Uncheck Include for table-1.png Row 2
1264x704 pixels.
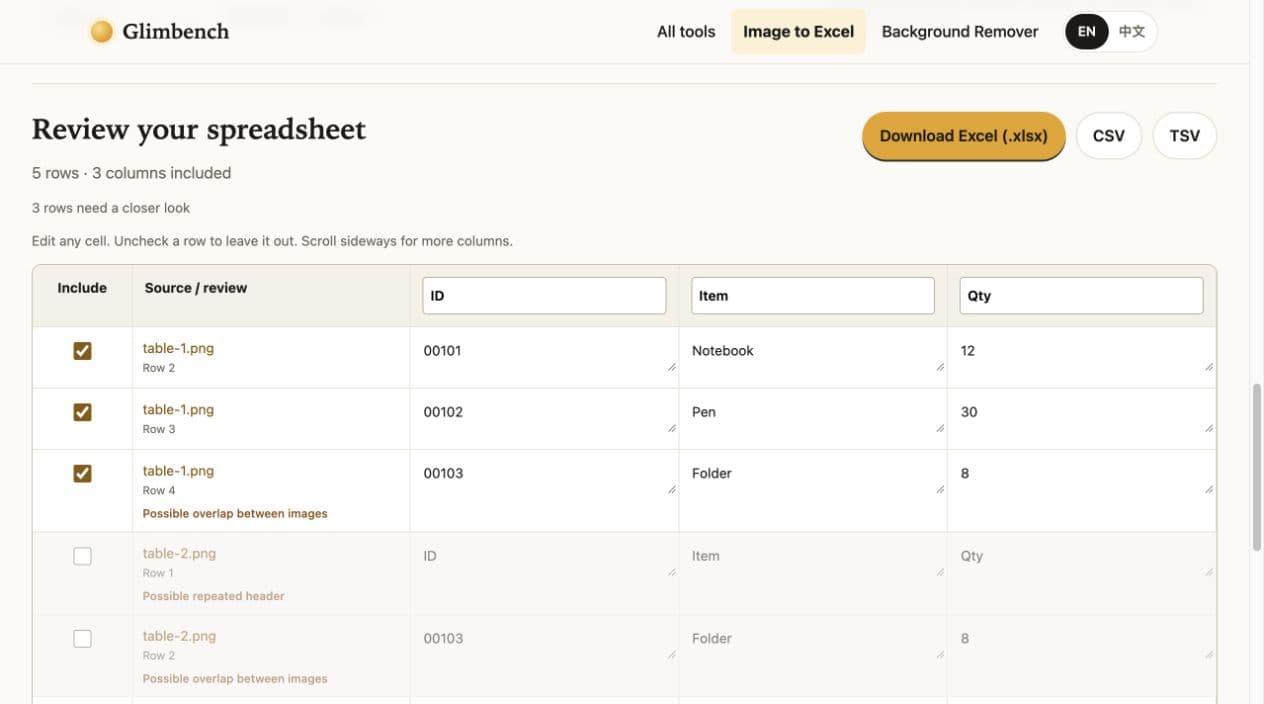click(x=83, y=351)
